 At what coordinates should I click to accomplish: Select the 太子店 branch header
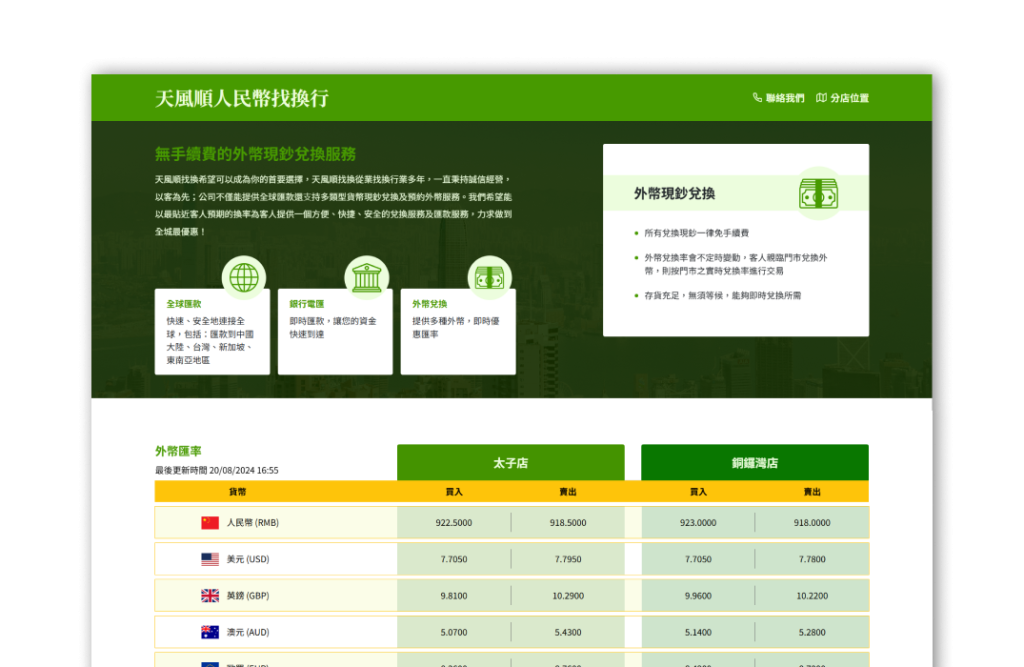(510, 463)
